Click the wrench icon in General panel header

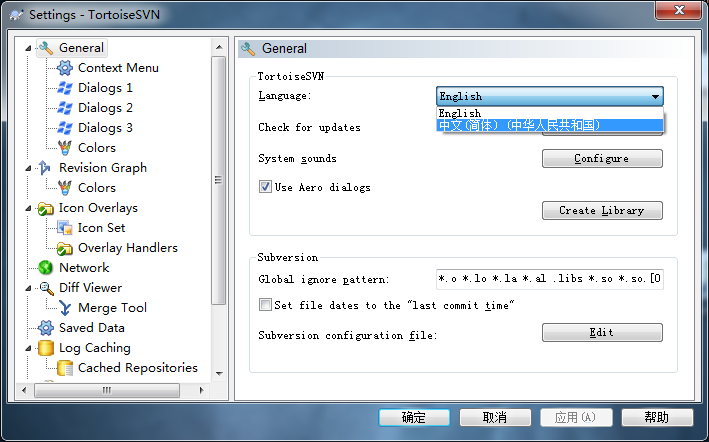pos(248,48)
